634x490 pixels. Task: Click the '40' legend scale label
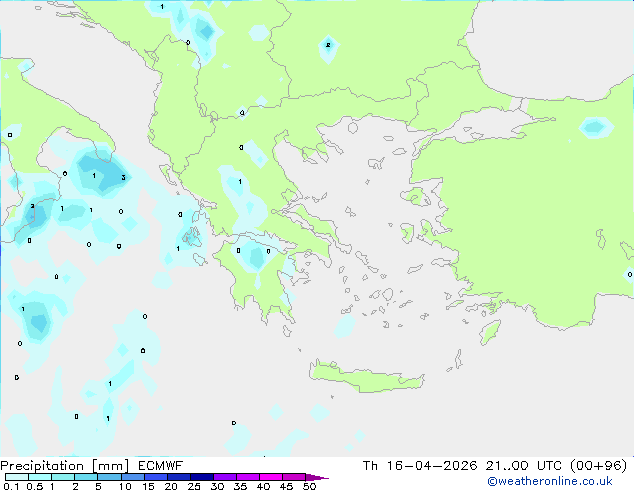(263, 486)
